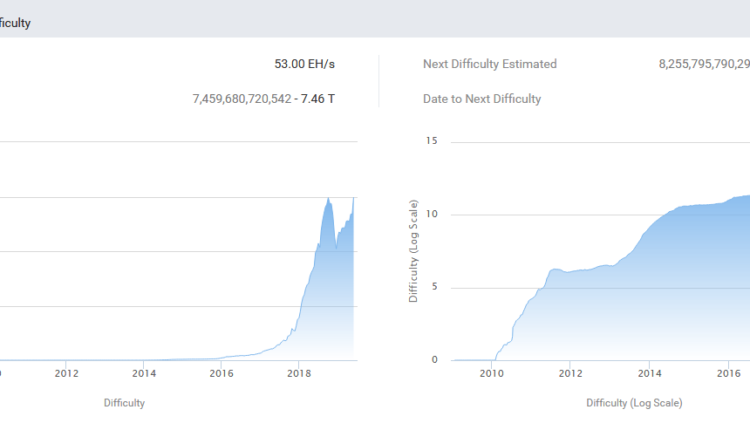Click the 10 value on the log chart y-axis
Image resolution: width=750 pixels, height=430 pixels.
(x=432, y=214)
